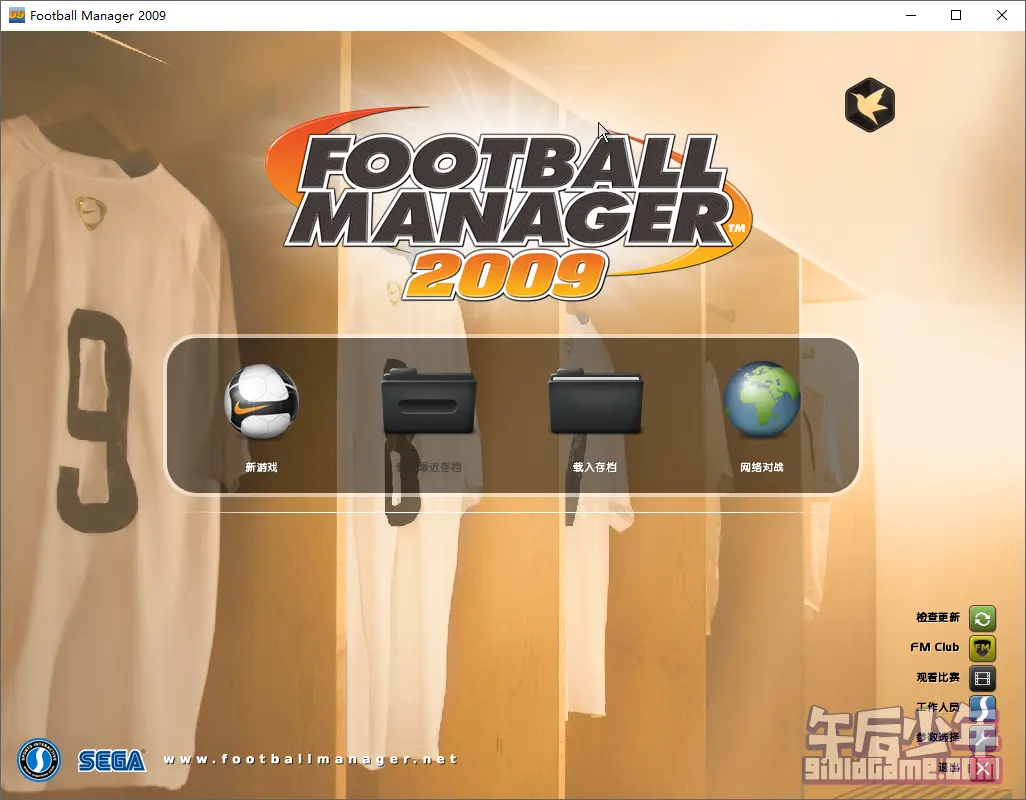Click the red 退出 quit icon
This screenshot has width=1026, height=800.
(x=982, y=769)
